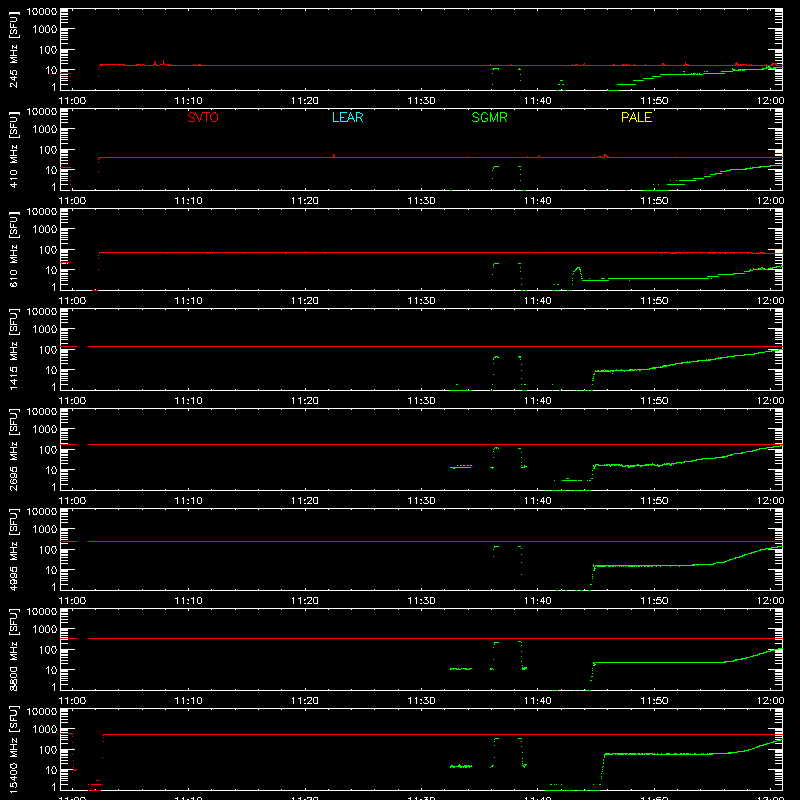Image resolution: width=800 pixels, height=800 pixels.
Task: Select the '15400 MHz [SFU]' axis title
Action: (x=14, y=749)
